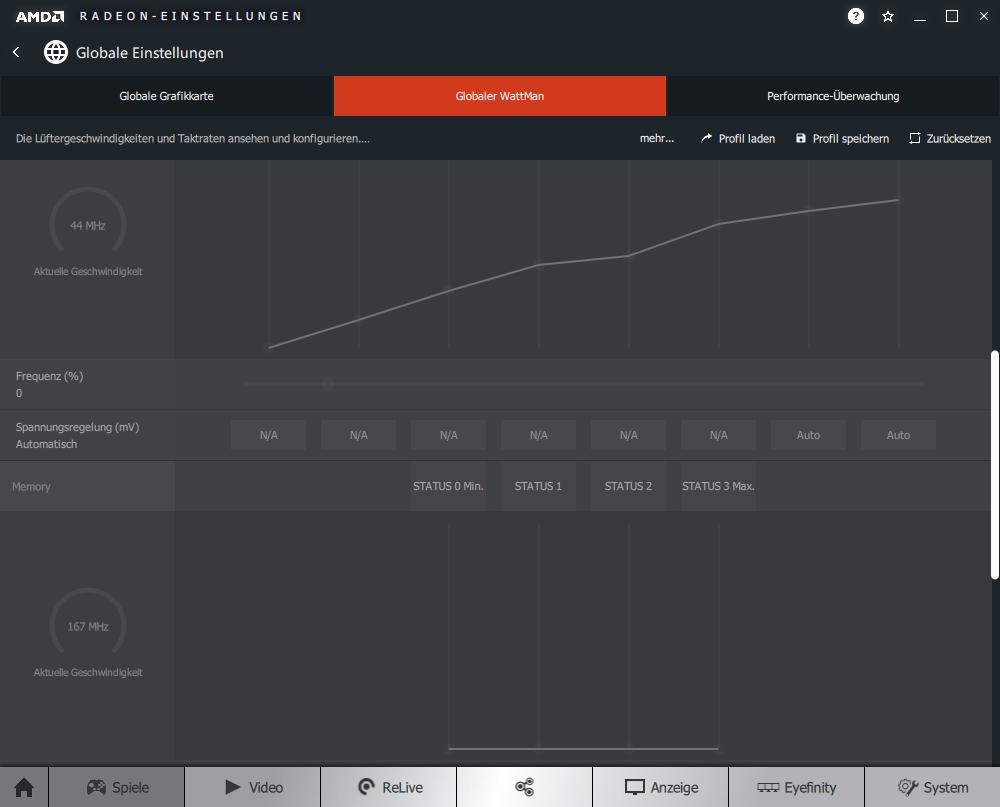The image size is (1000, 807).
Task: Open the Video section
Action: pos(253,787)
